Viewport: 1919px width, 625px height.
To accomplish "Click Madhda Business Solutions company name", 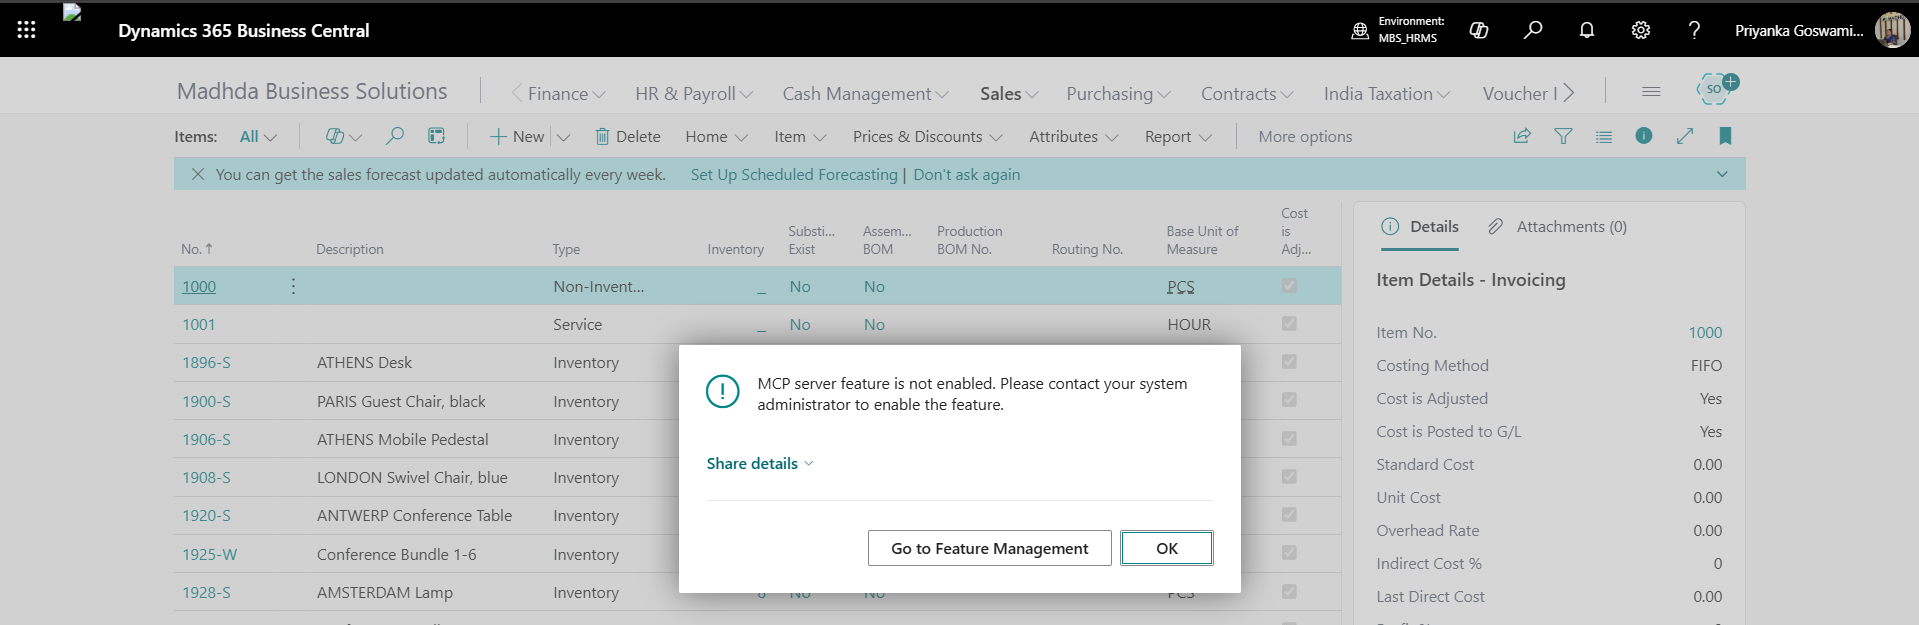I will [312, 91].
